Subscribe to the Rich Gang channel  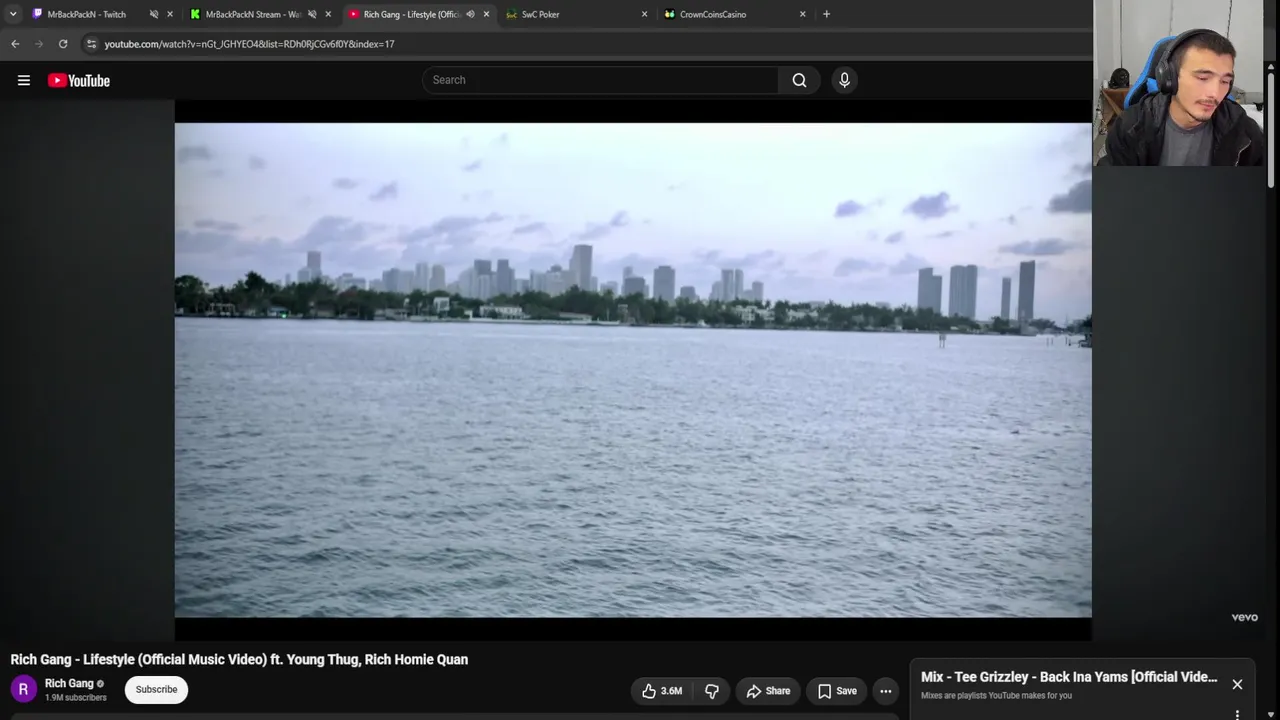(x=156, y=690)
